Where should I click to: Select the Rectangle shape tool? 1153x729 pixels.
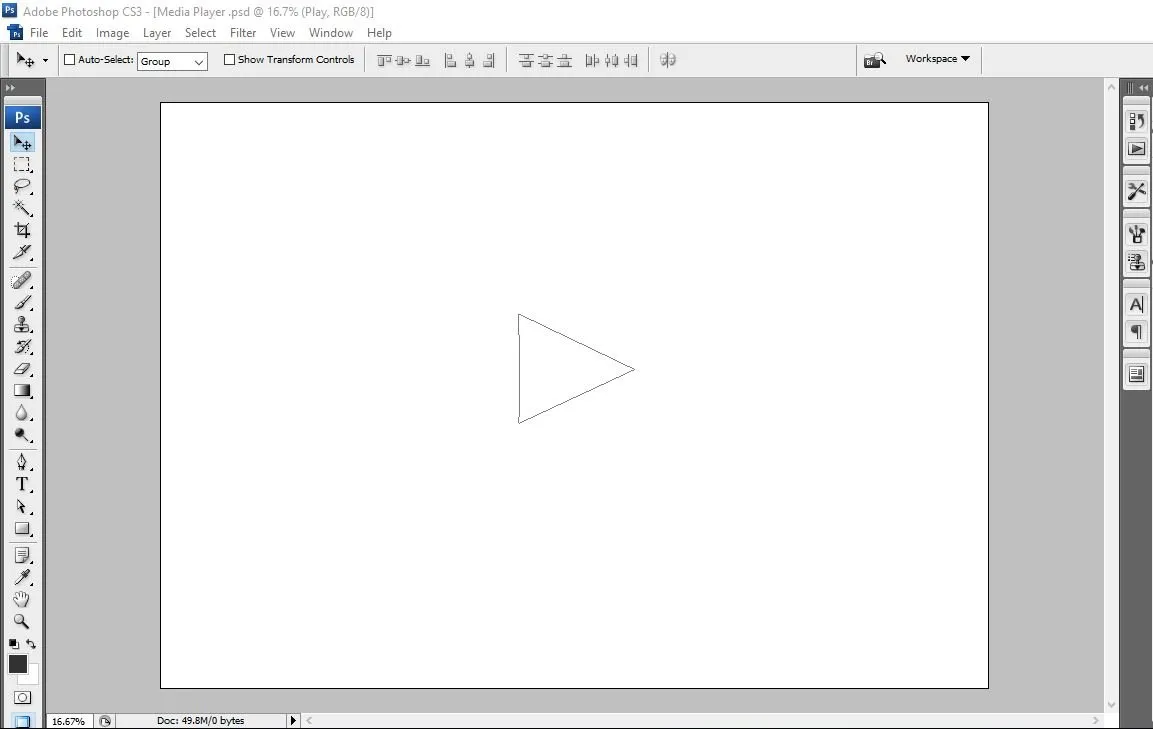pyautogui.click(x=22, y=528)
